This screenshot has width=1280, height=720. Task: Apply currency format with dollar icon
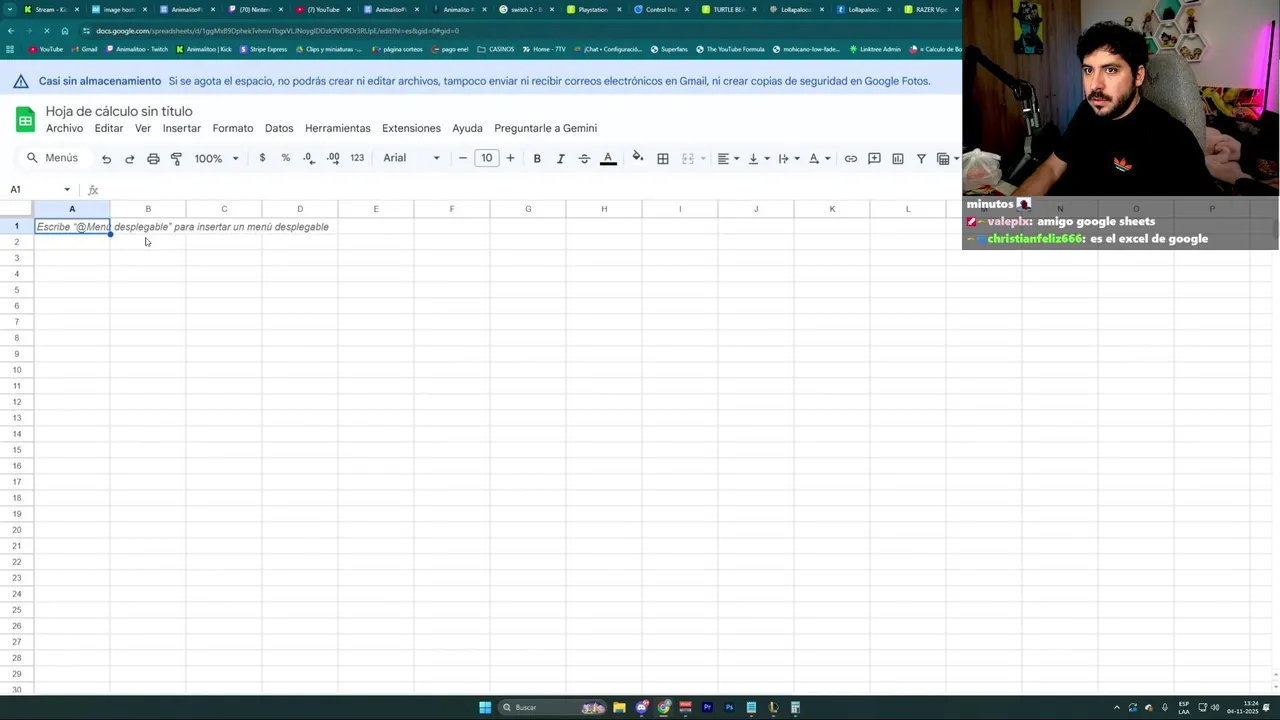[x=262, y=158]
